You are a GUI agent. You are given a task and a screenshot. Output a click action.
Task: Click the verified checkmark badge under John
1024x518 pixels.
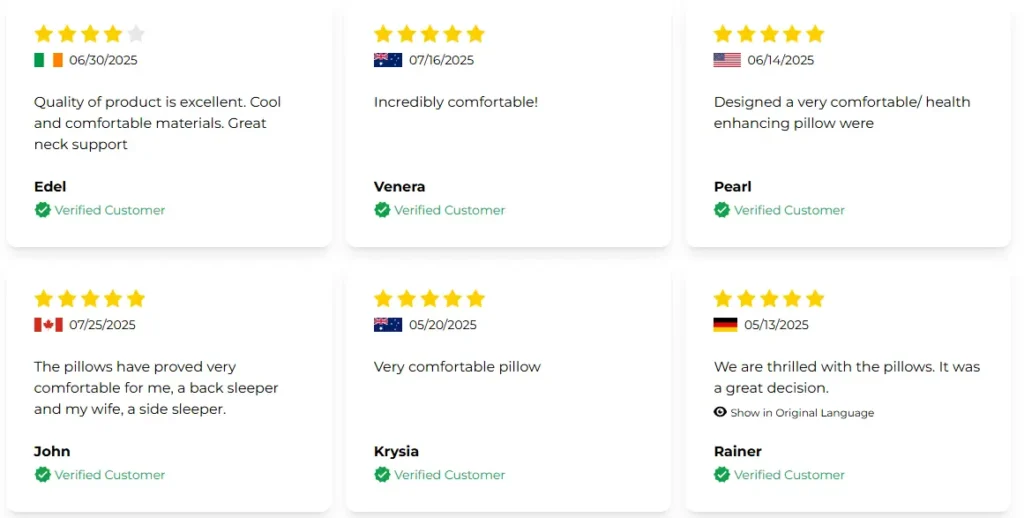[x=42, y=475]
